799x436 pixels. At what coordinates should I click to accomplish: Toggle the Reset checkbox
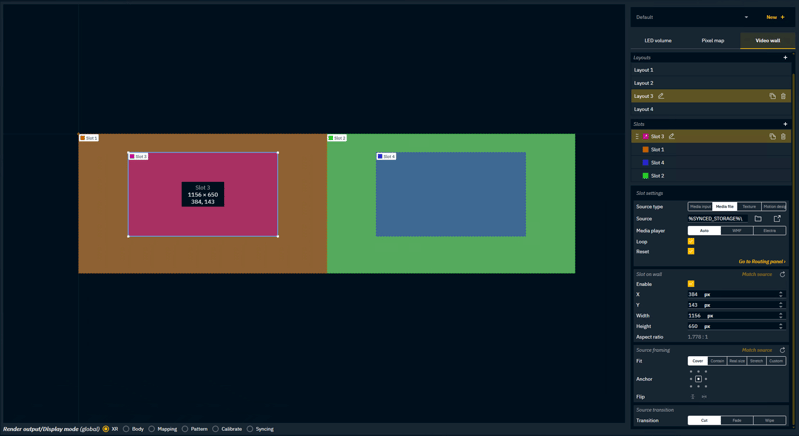click(691, 251)
